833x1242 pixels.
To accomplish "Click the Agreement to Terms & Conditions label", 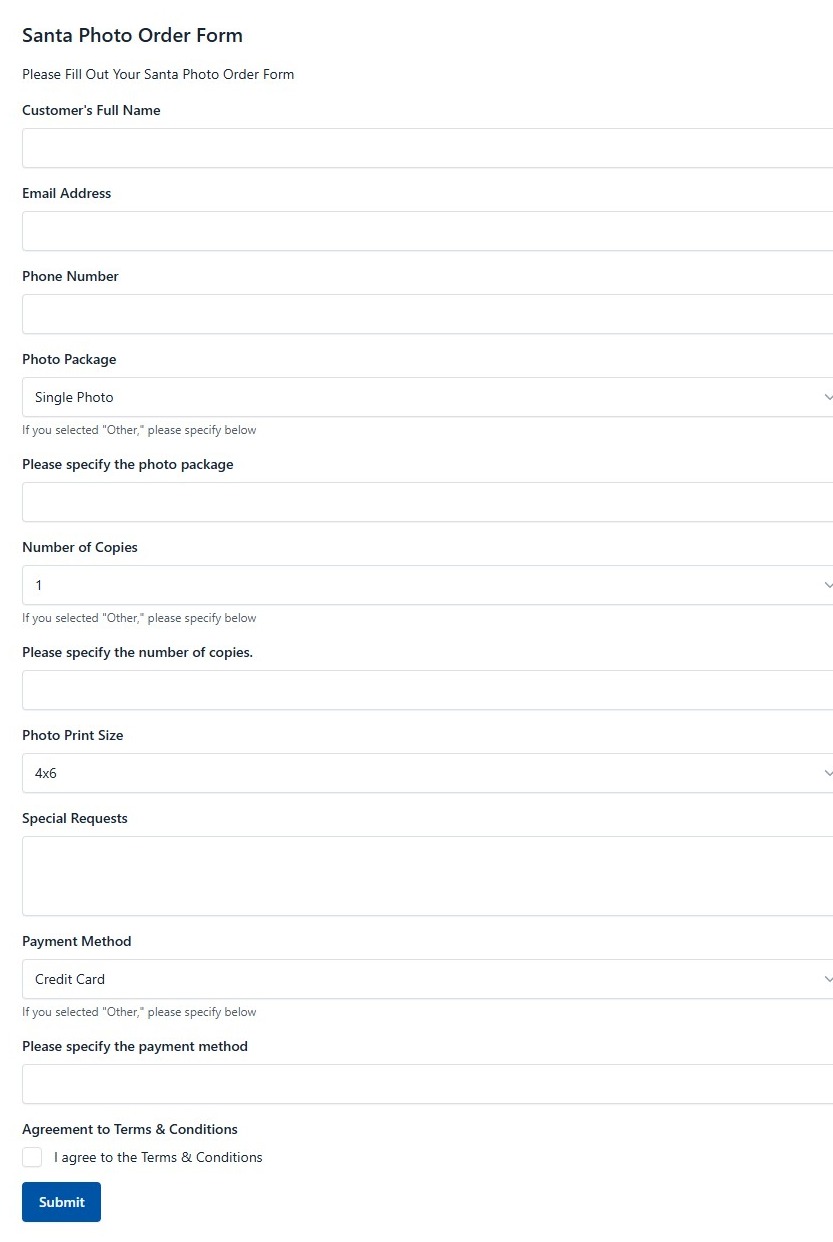I will [130, 1129].
